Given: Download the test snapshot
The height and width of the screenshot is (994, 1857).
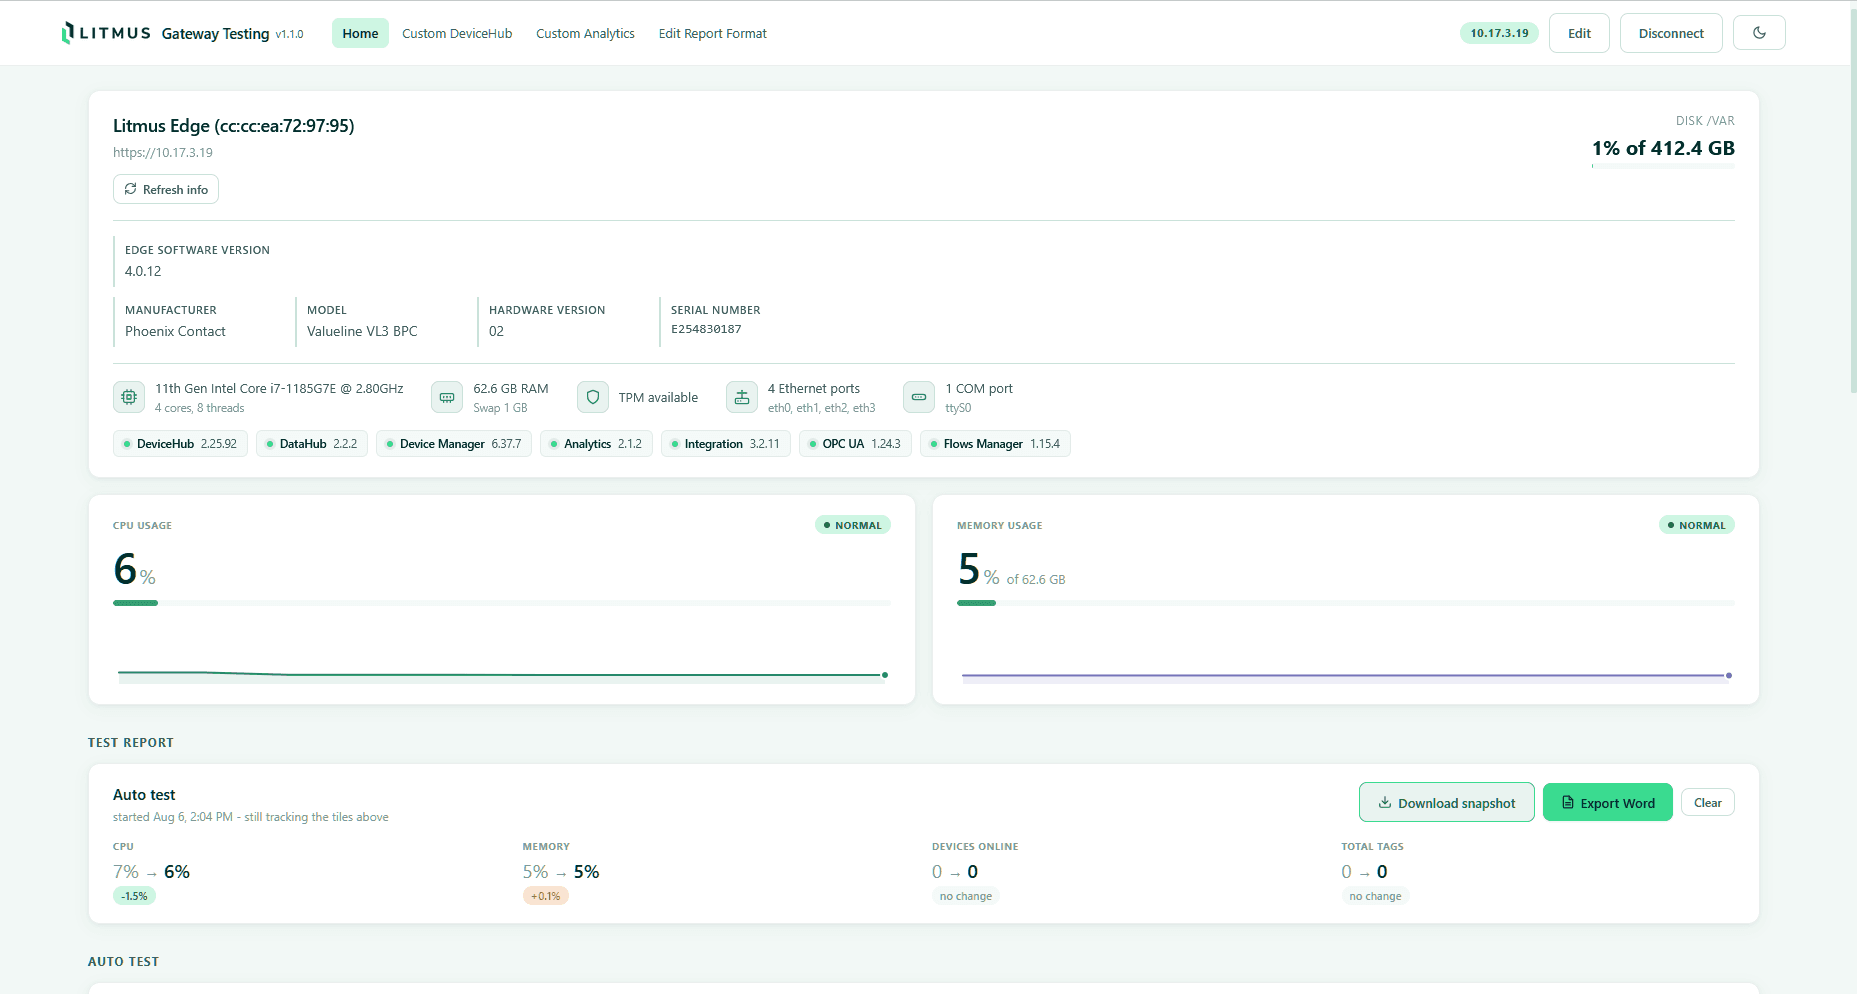Looking at the screenshot, I should [1446, 802].
